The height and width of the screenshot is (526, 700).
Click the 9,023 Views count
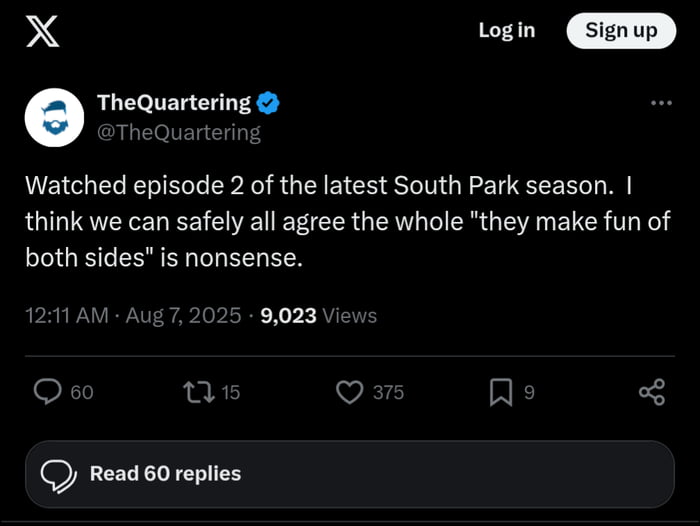(318, 316)
